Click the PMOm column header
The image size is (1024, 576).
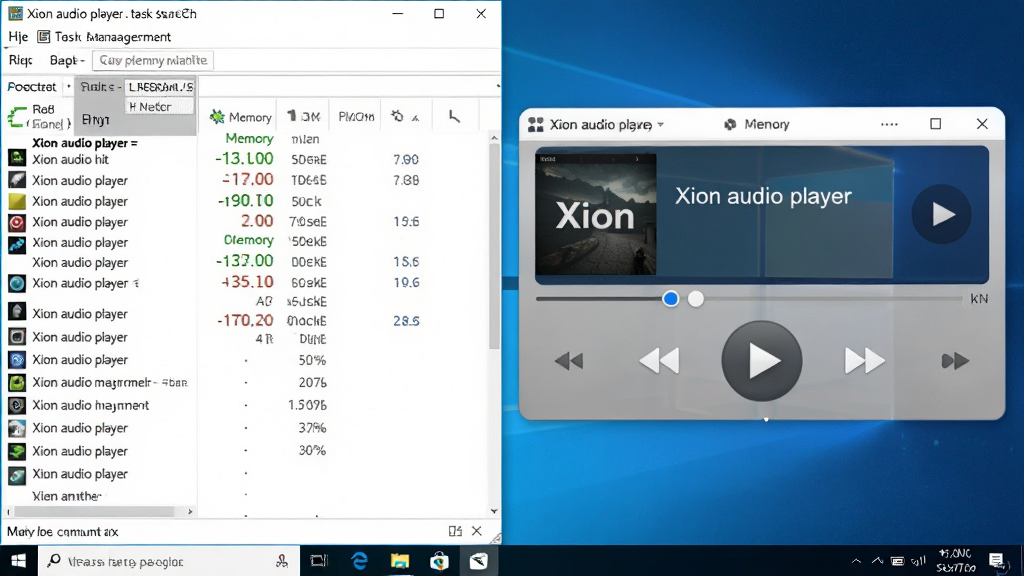coord(356,116)
